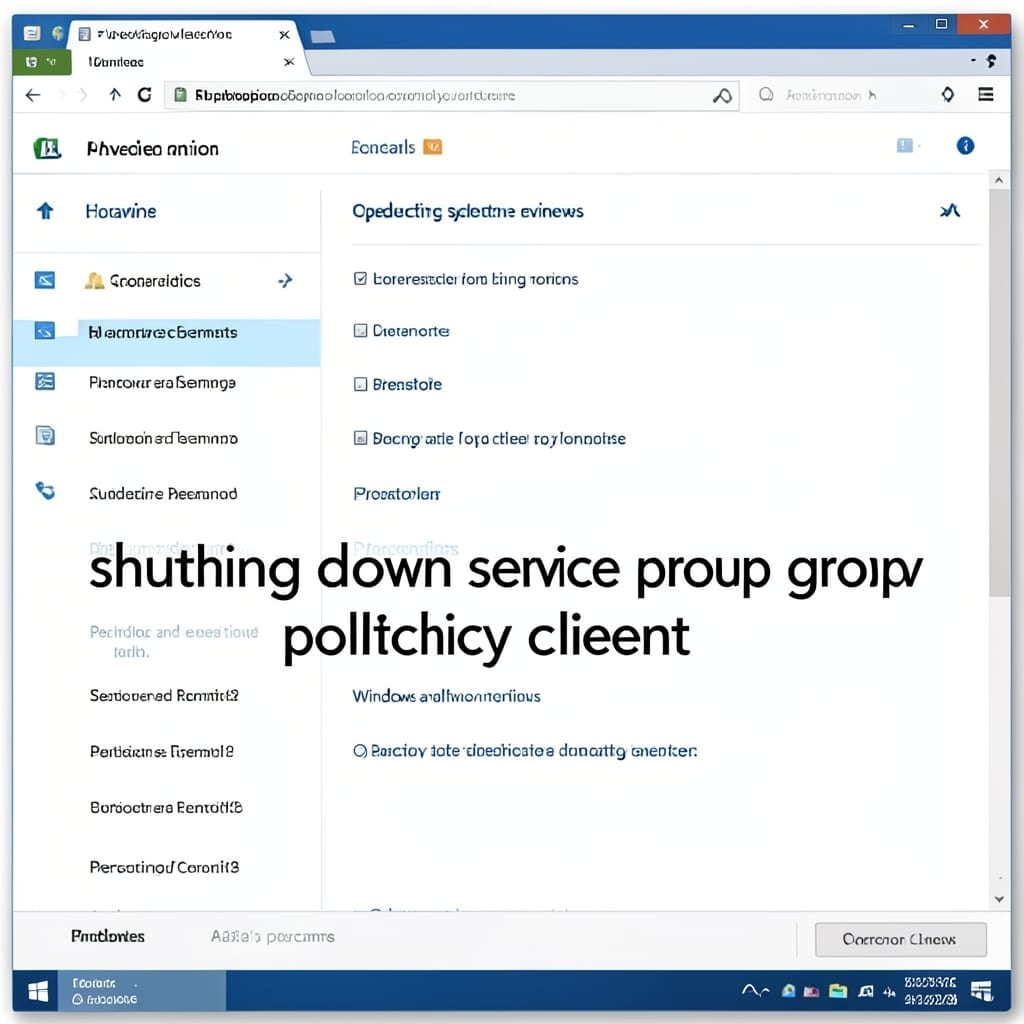Open the Windows arolfwonrterlious link
This screenshot has width=1024, height=1024.
click(447, 696)
